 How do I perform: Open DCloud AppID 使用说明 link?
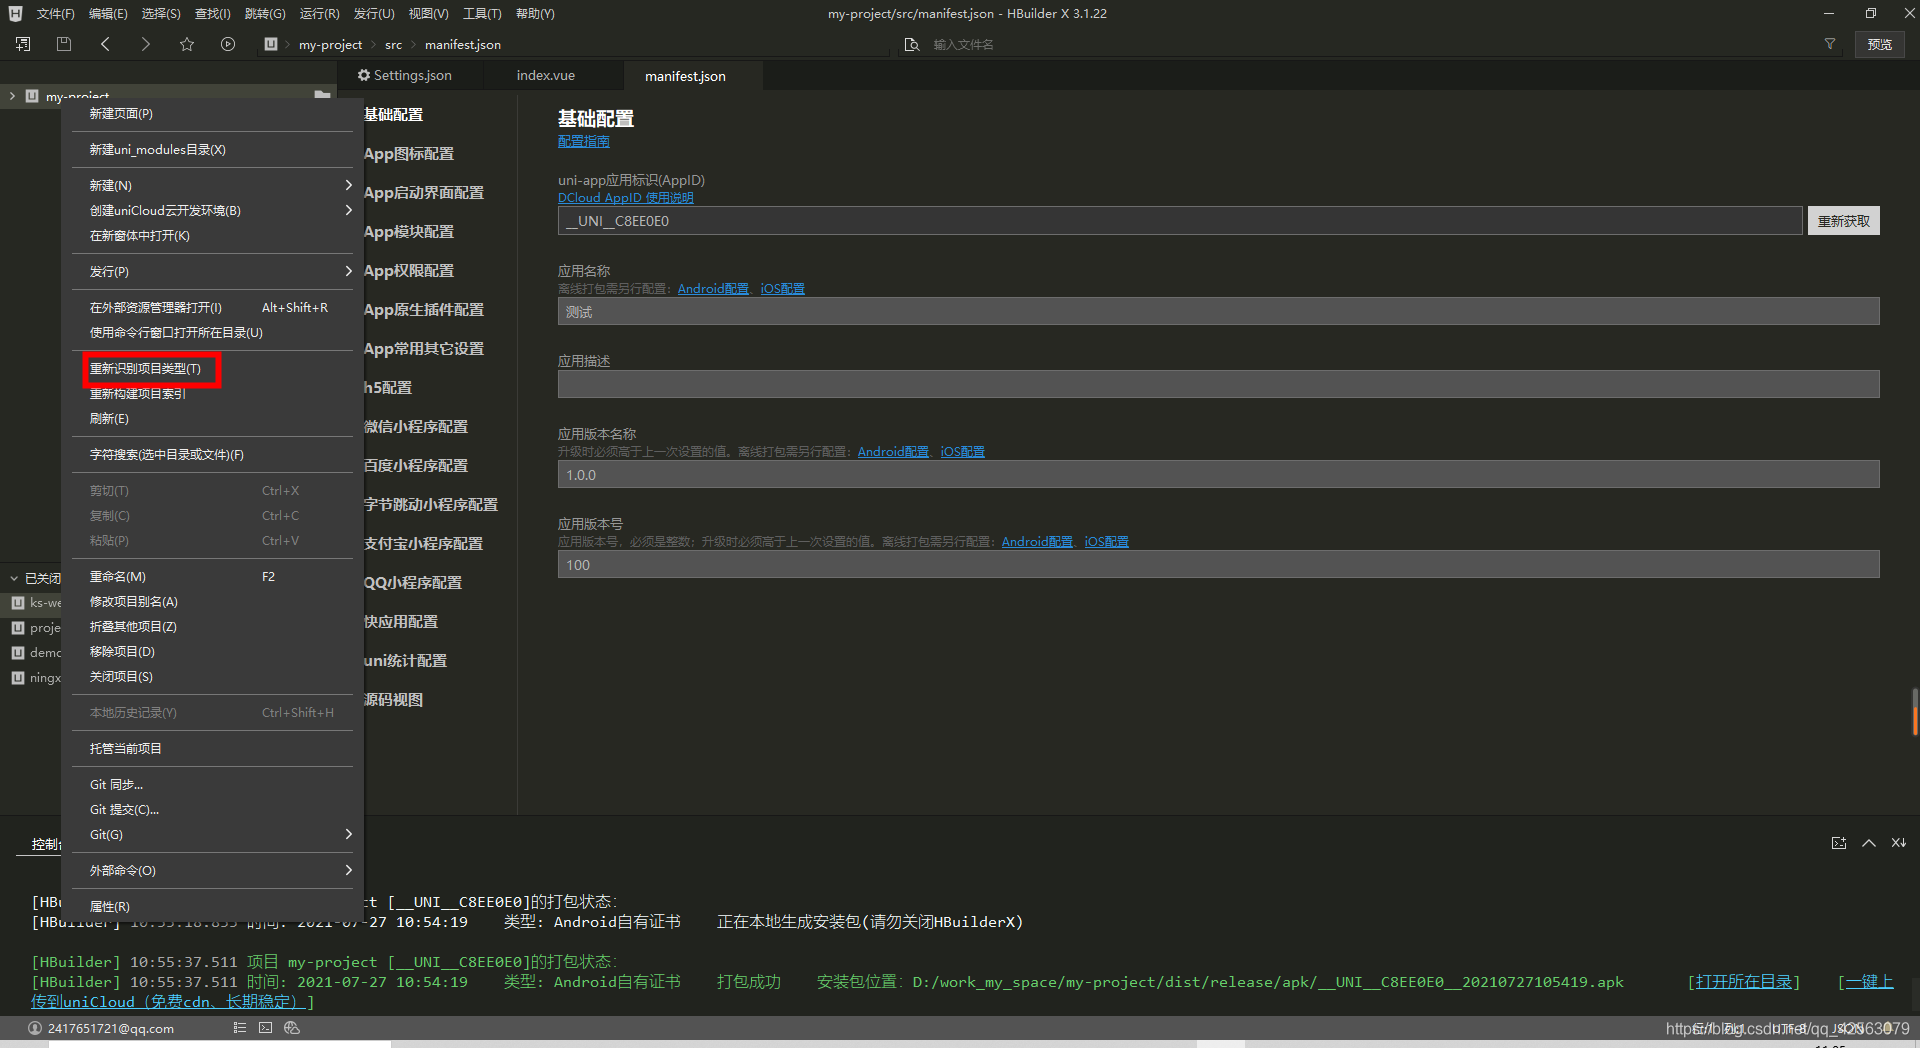(x=626, y=198)
